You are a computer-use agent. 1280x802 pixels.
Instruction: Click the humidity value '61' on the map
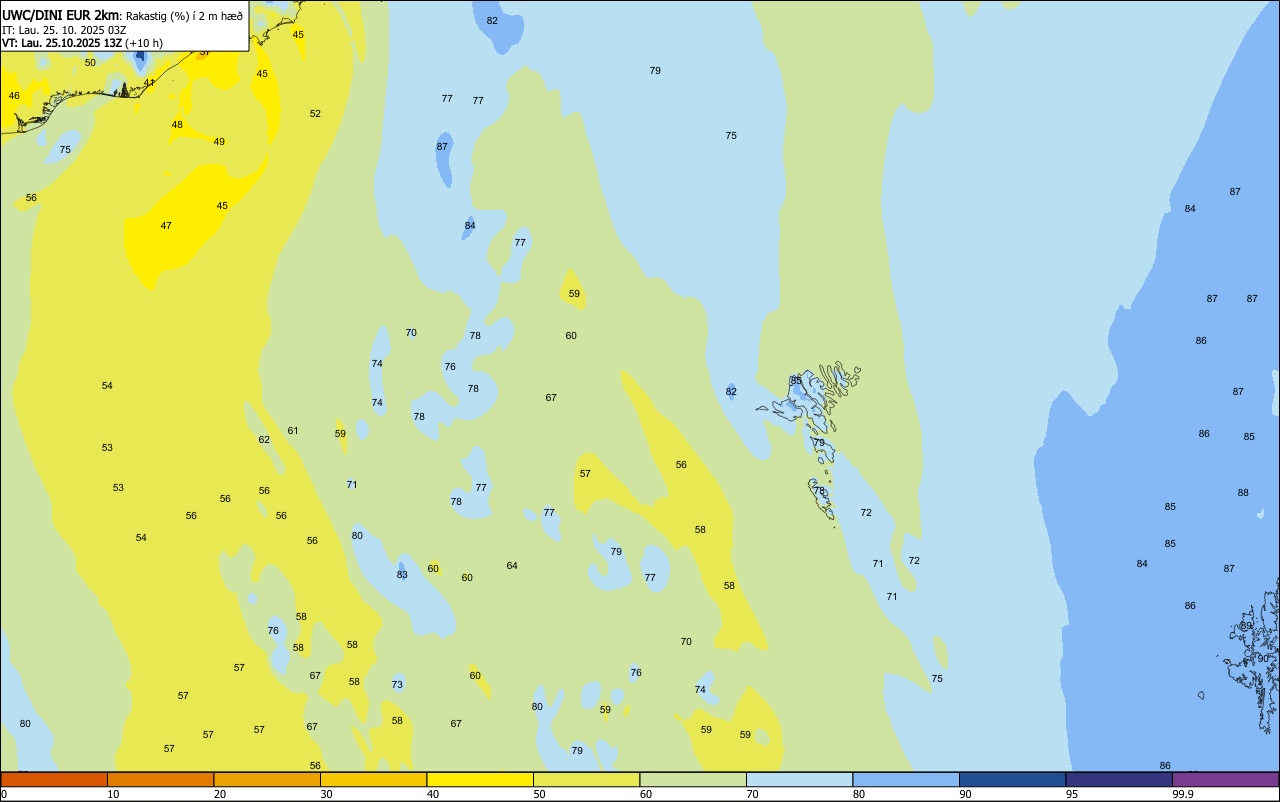point(293,431)
